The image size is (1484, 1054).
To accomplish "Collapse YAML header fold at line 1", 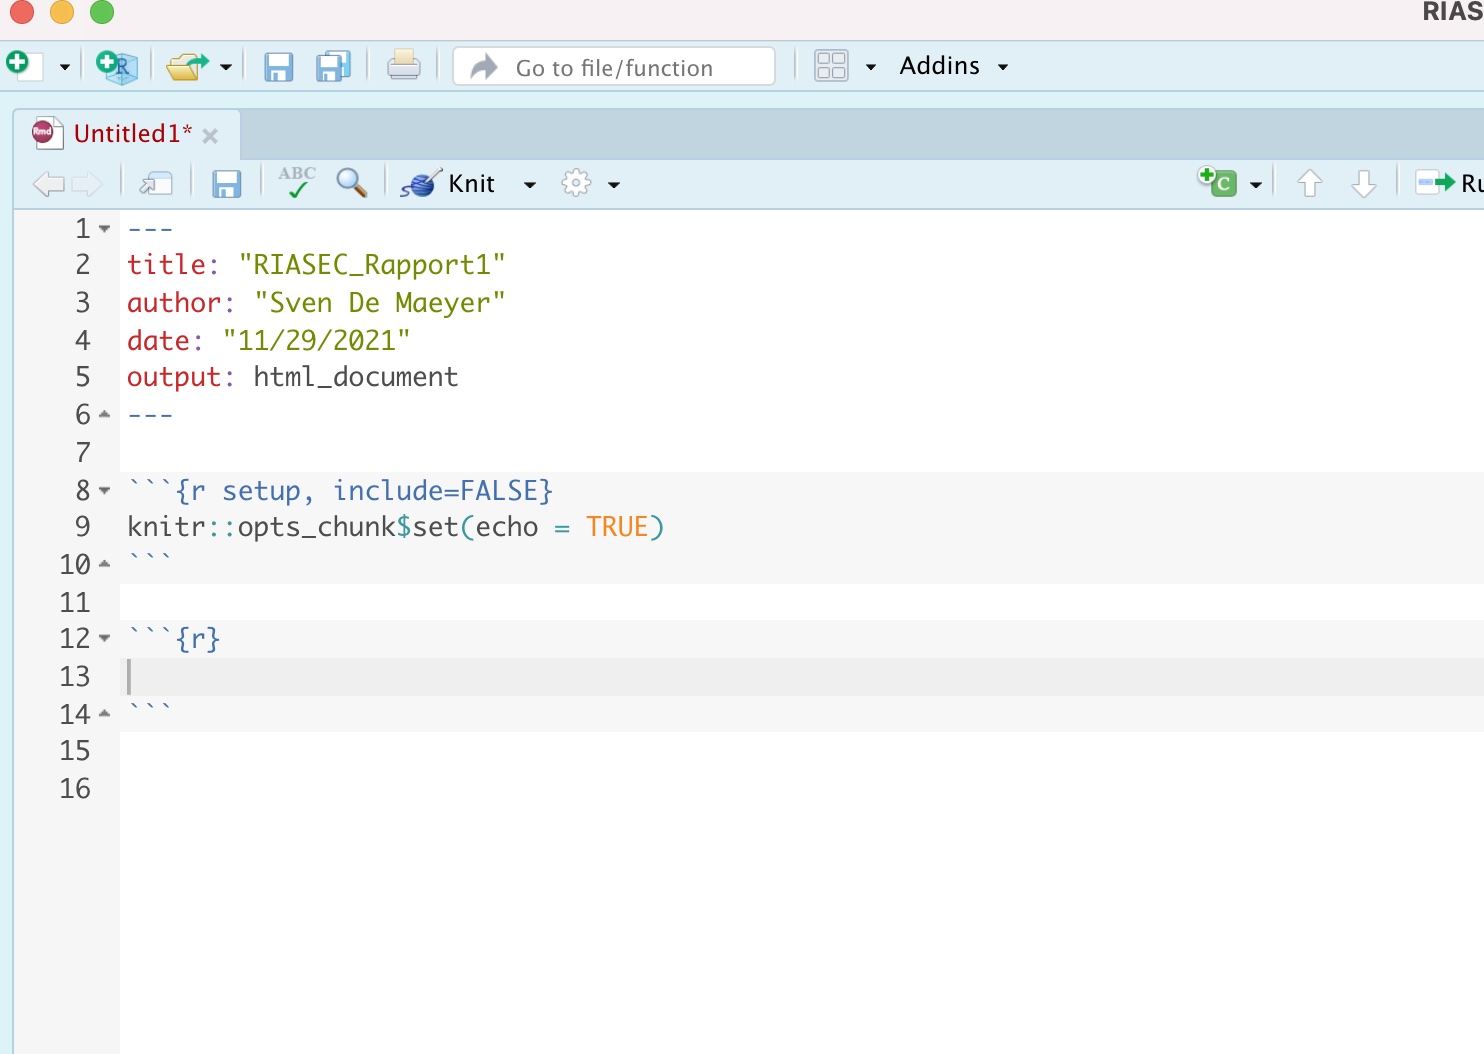I will [x=104, y=229].
